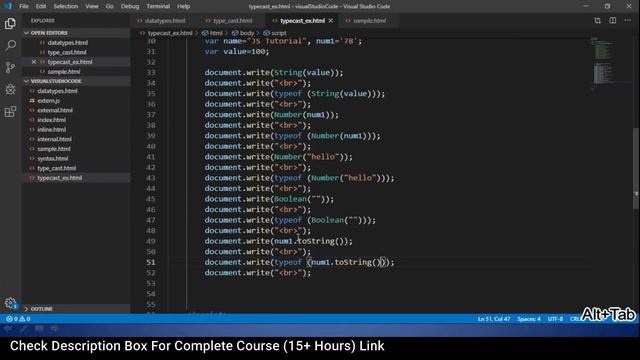Open the Manage gear icon
The height and width of the screenshot is (360, 640).
click(10, 303)
